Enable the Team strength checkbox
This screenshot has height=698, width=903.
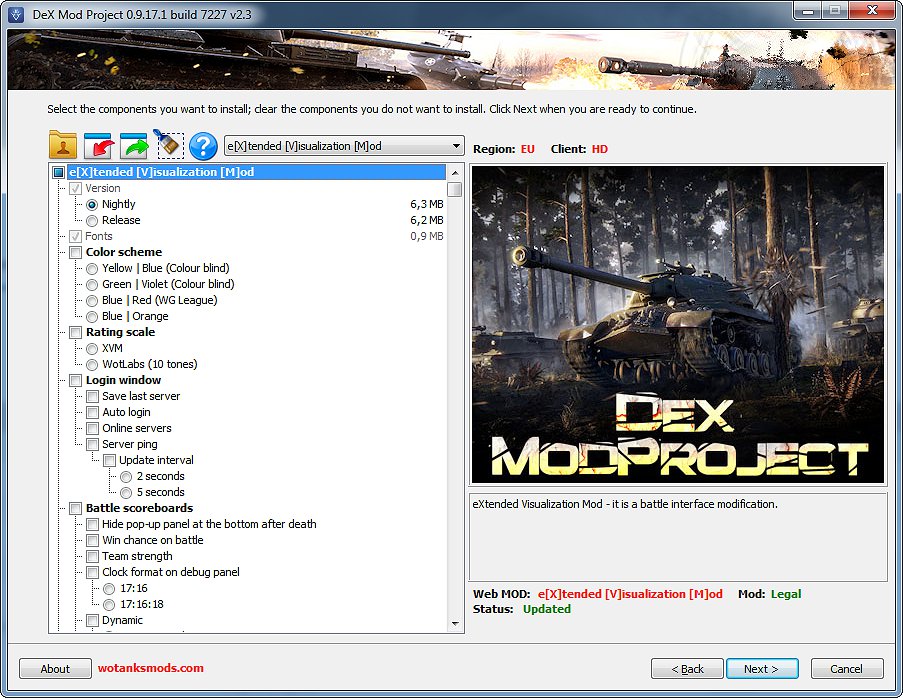[92, 556]
